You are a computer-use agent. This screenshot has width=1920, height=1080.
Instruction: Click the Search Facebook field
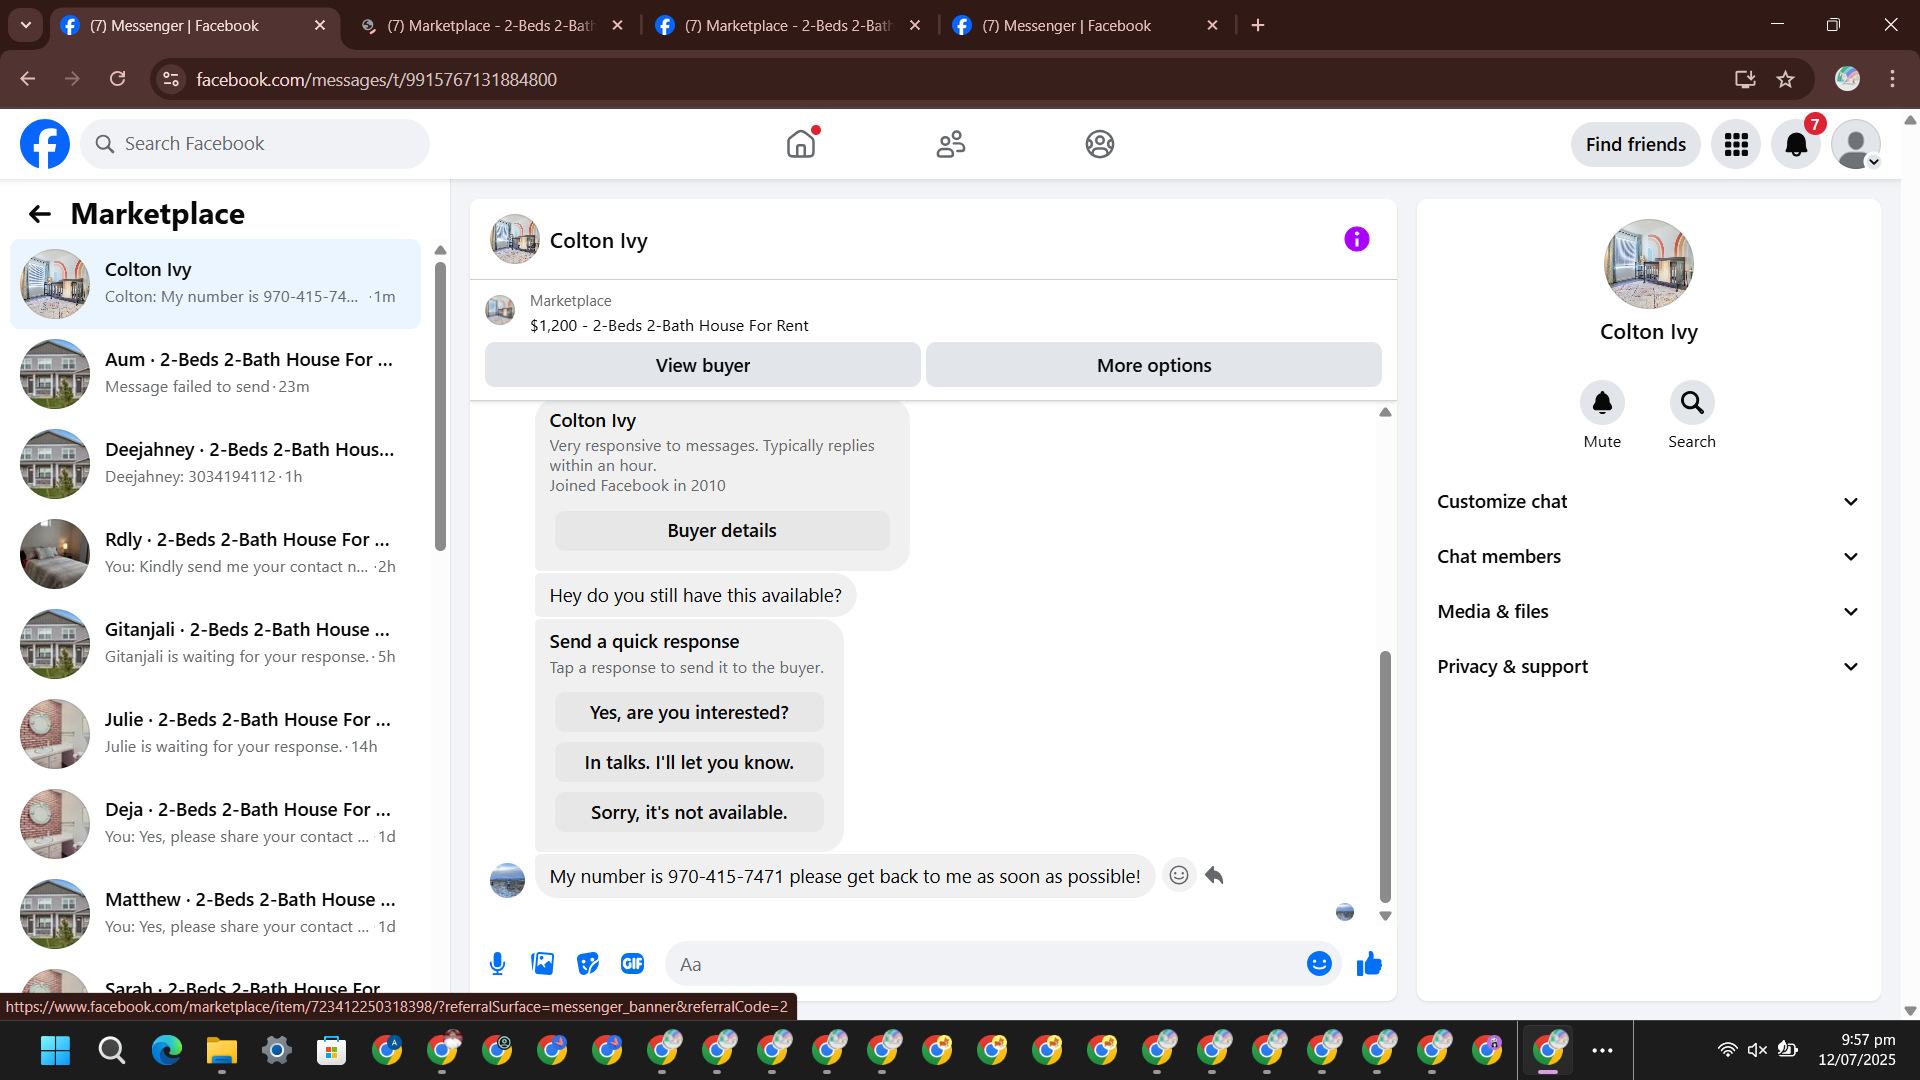[x=255, y=145]
